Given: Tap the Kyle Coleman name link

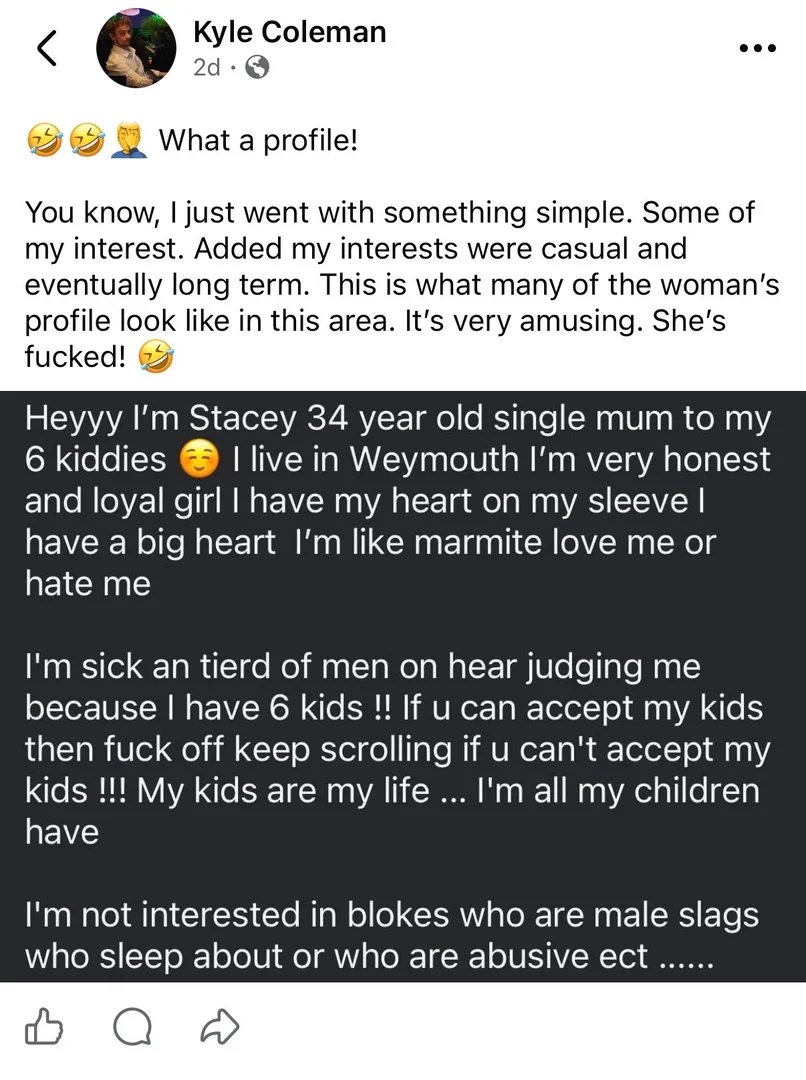Looking at the screenshot, I should click(289, 32).
